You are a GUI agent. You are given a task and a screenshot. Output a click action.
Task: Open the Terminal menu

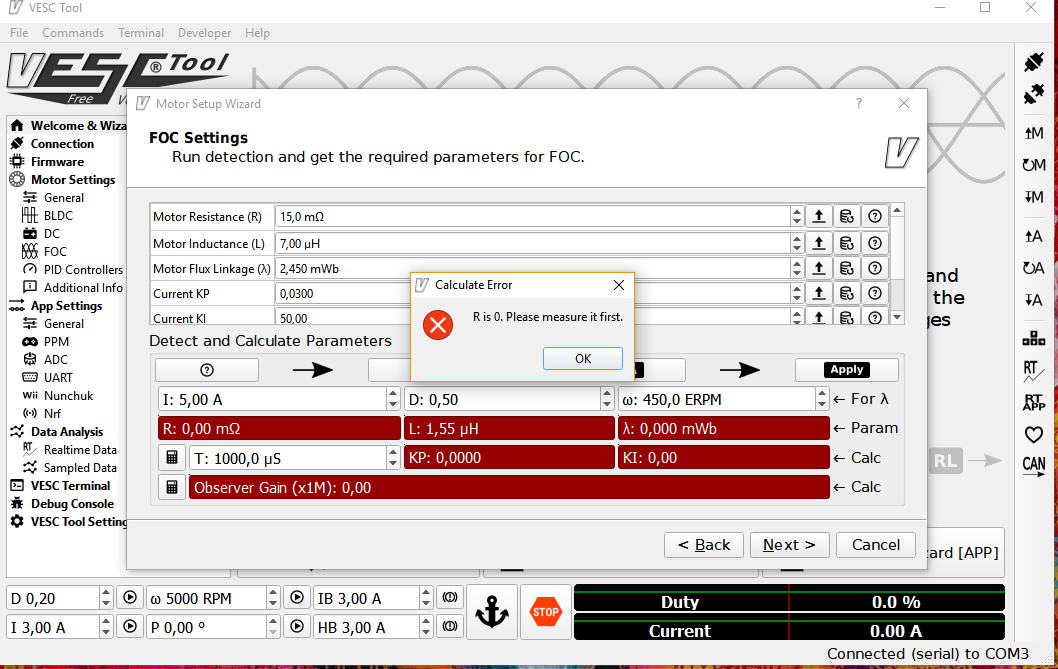(x=141, y=33)
